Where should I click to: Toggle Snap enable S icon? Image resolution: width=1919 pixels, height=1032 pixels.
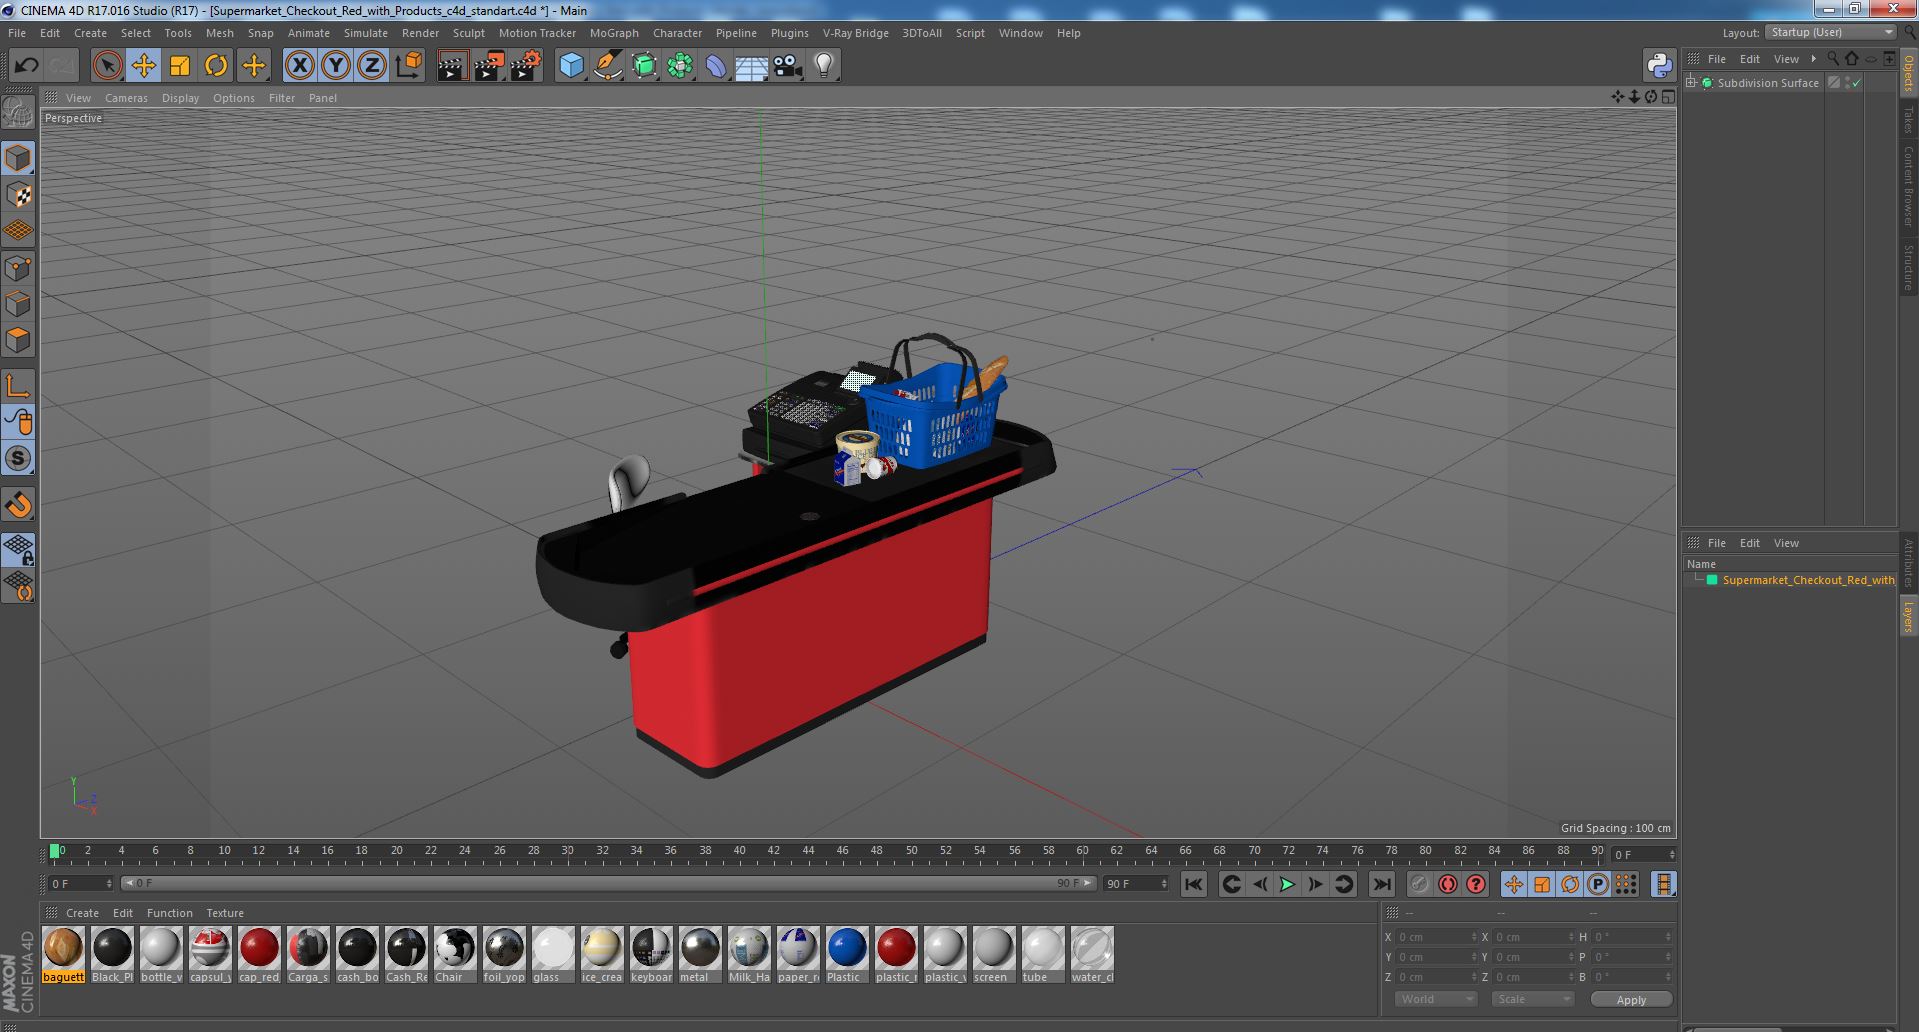[18, 458]
